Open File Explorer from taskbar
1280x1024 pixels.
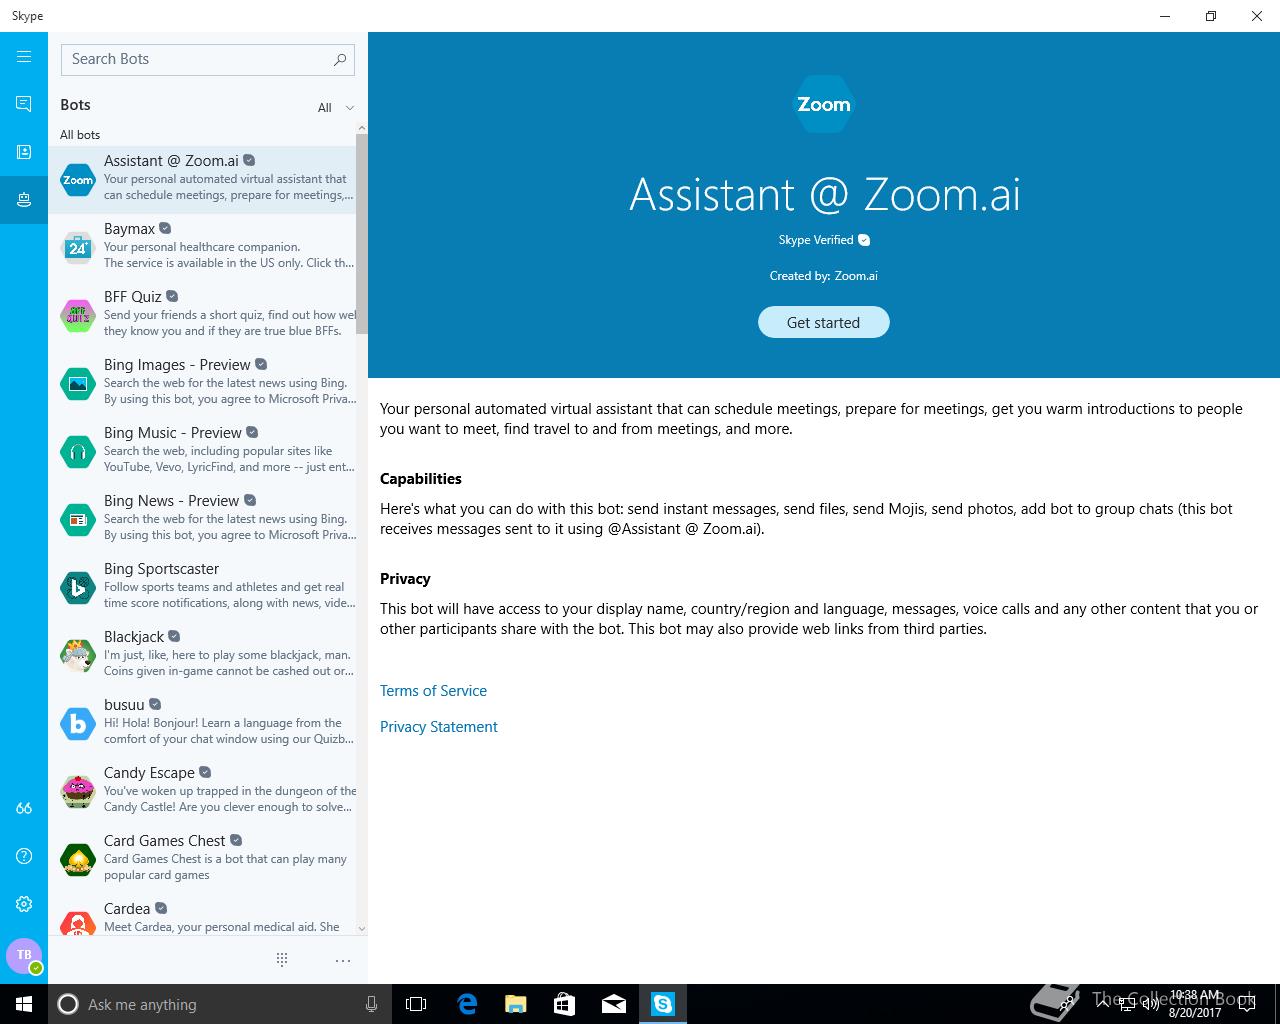click(x=515, y=1004)
